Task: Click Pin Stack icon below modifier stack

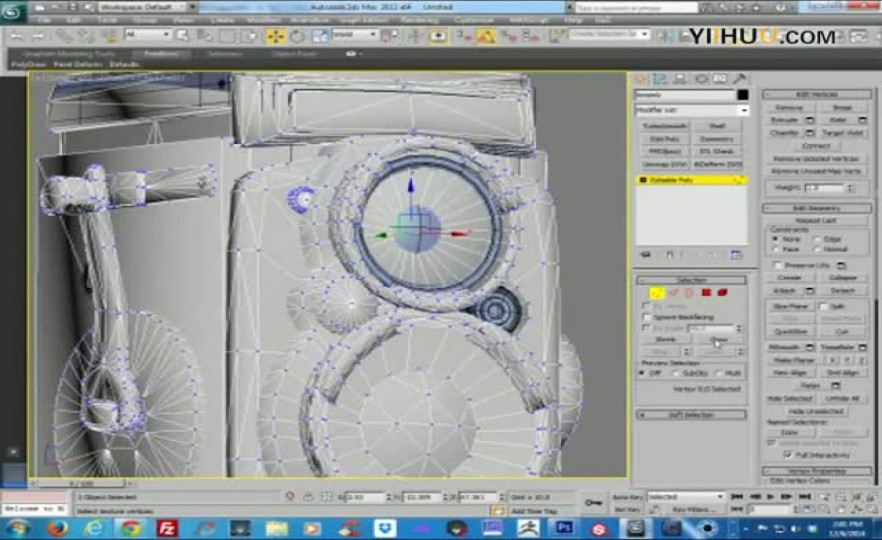Action: pos(646,255)
